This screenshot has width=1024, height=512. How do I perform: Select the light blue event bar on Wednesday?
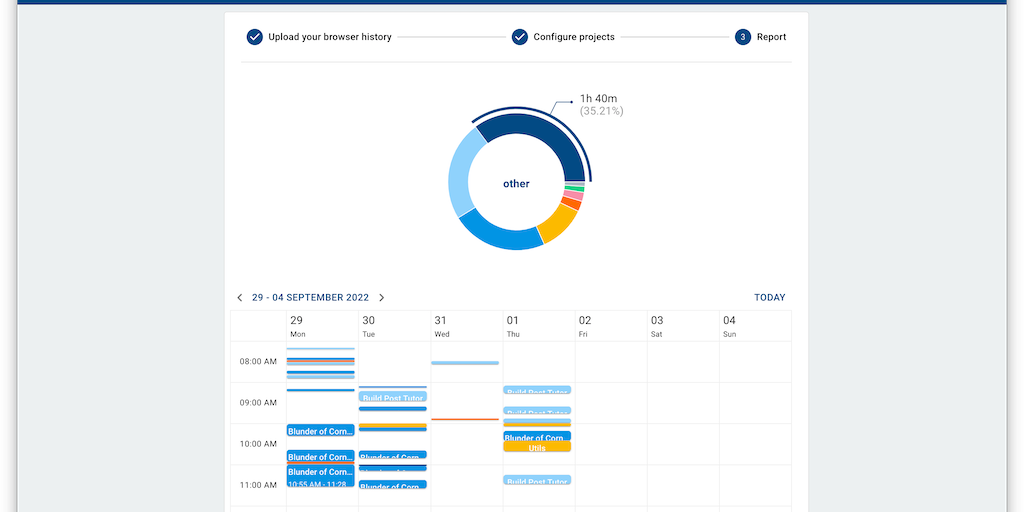click(465, 363)
